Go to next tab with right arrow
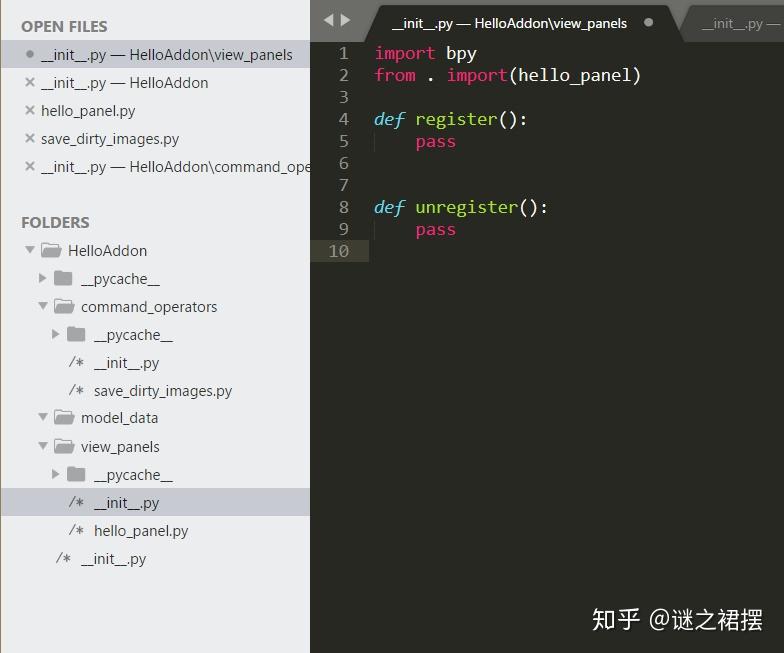The image size is (784, 653). coord(346,20)
